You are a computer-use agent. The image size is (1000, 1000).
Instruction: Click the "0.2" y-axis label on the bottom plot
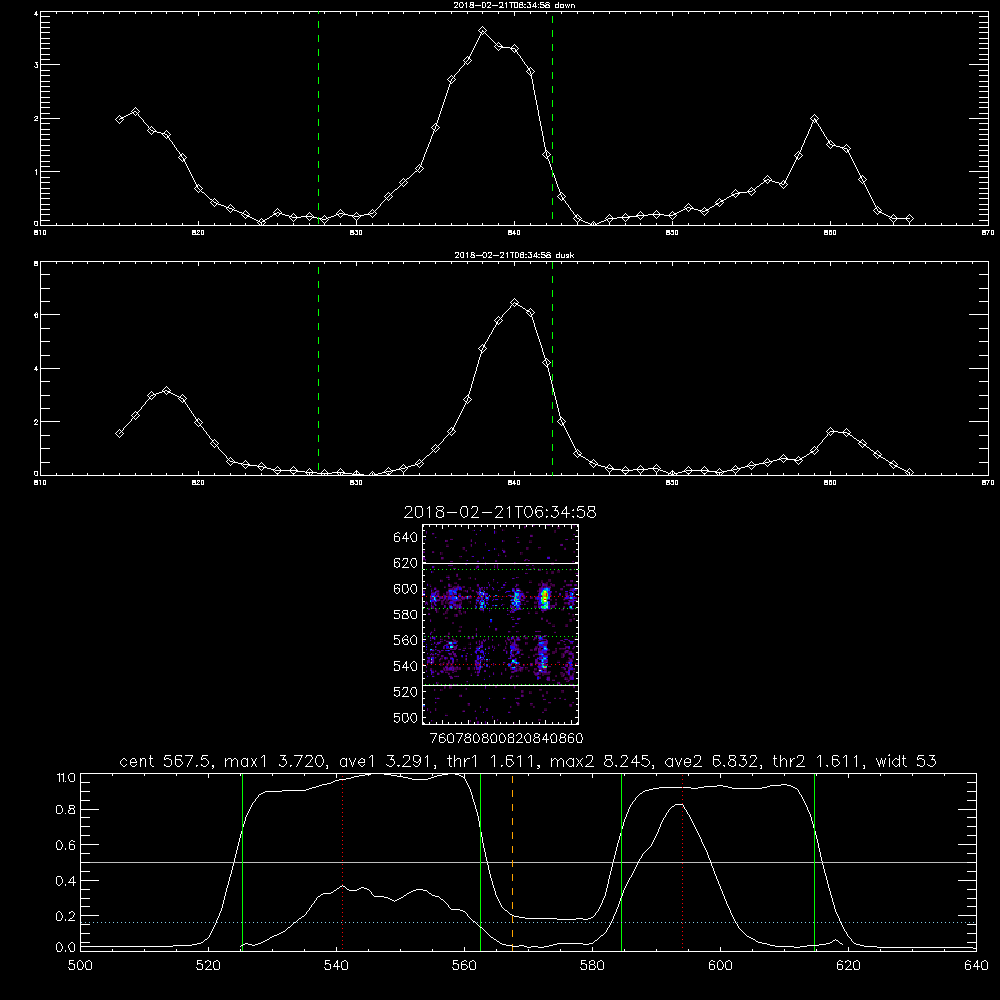coord(66,916)
